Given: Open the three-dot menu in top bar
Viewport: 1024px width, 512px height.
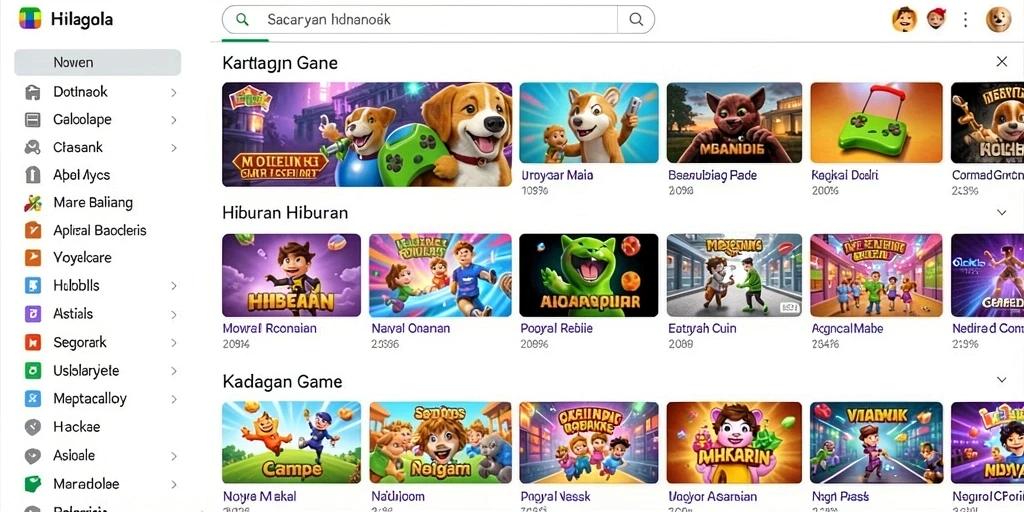Looking at the screenshot, I should [965, 20].
